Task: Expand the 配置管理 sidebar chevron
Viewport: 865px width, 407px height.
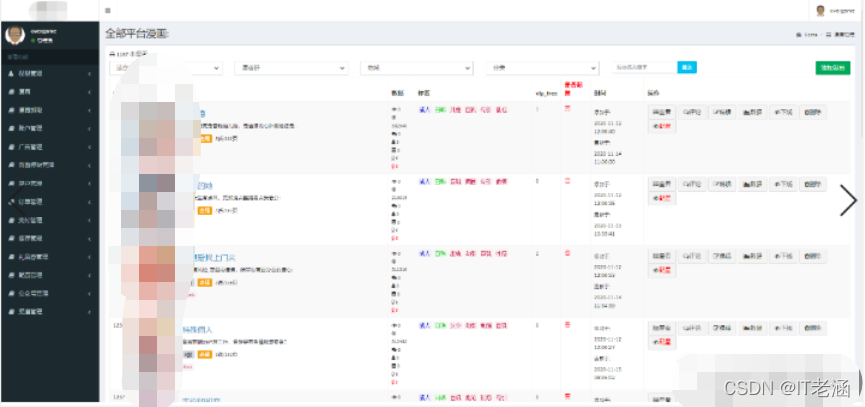Action: point(89,275)
